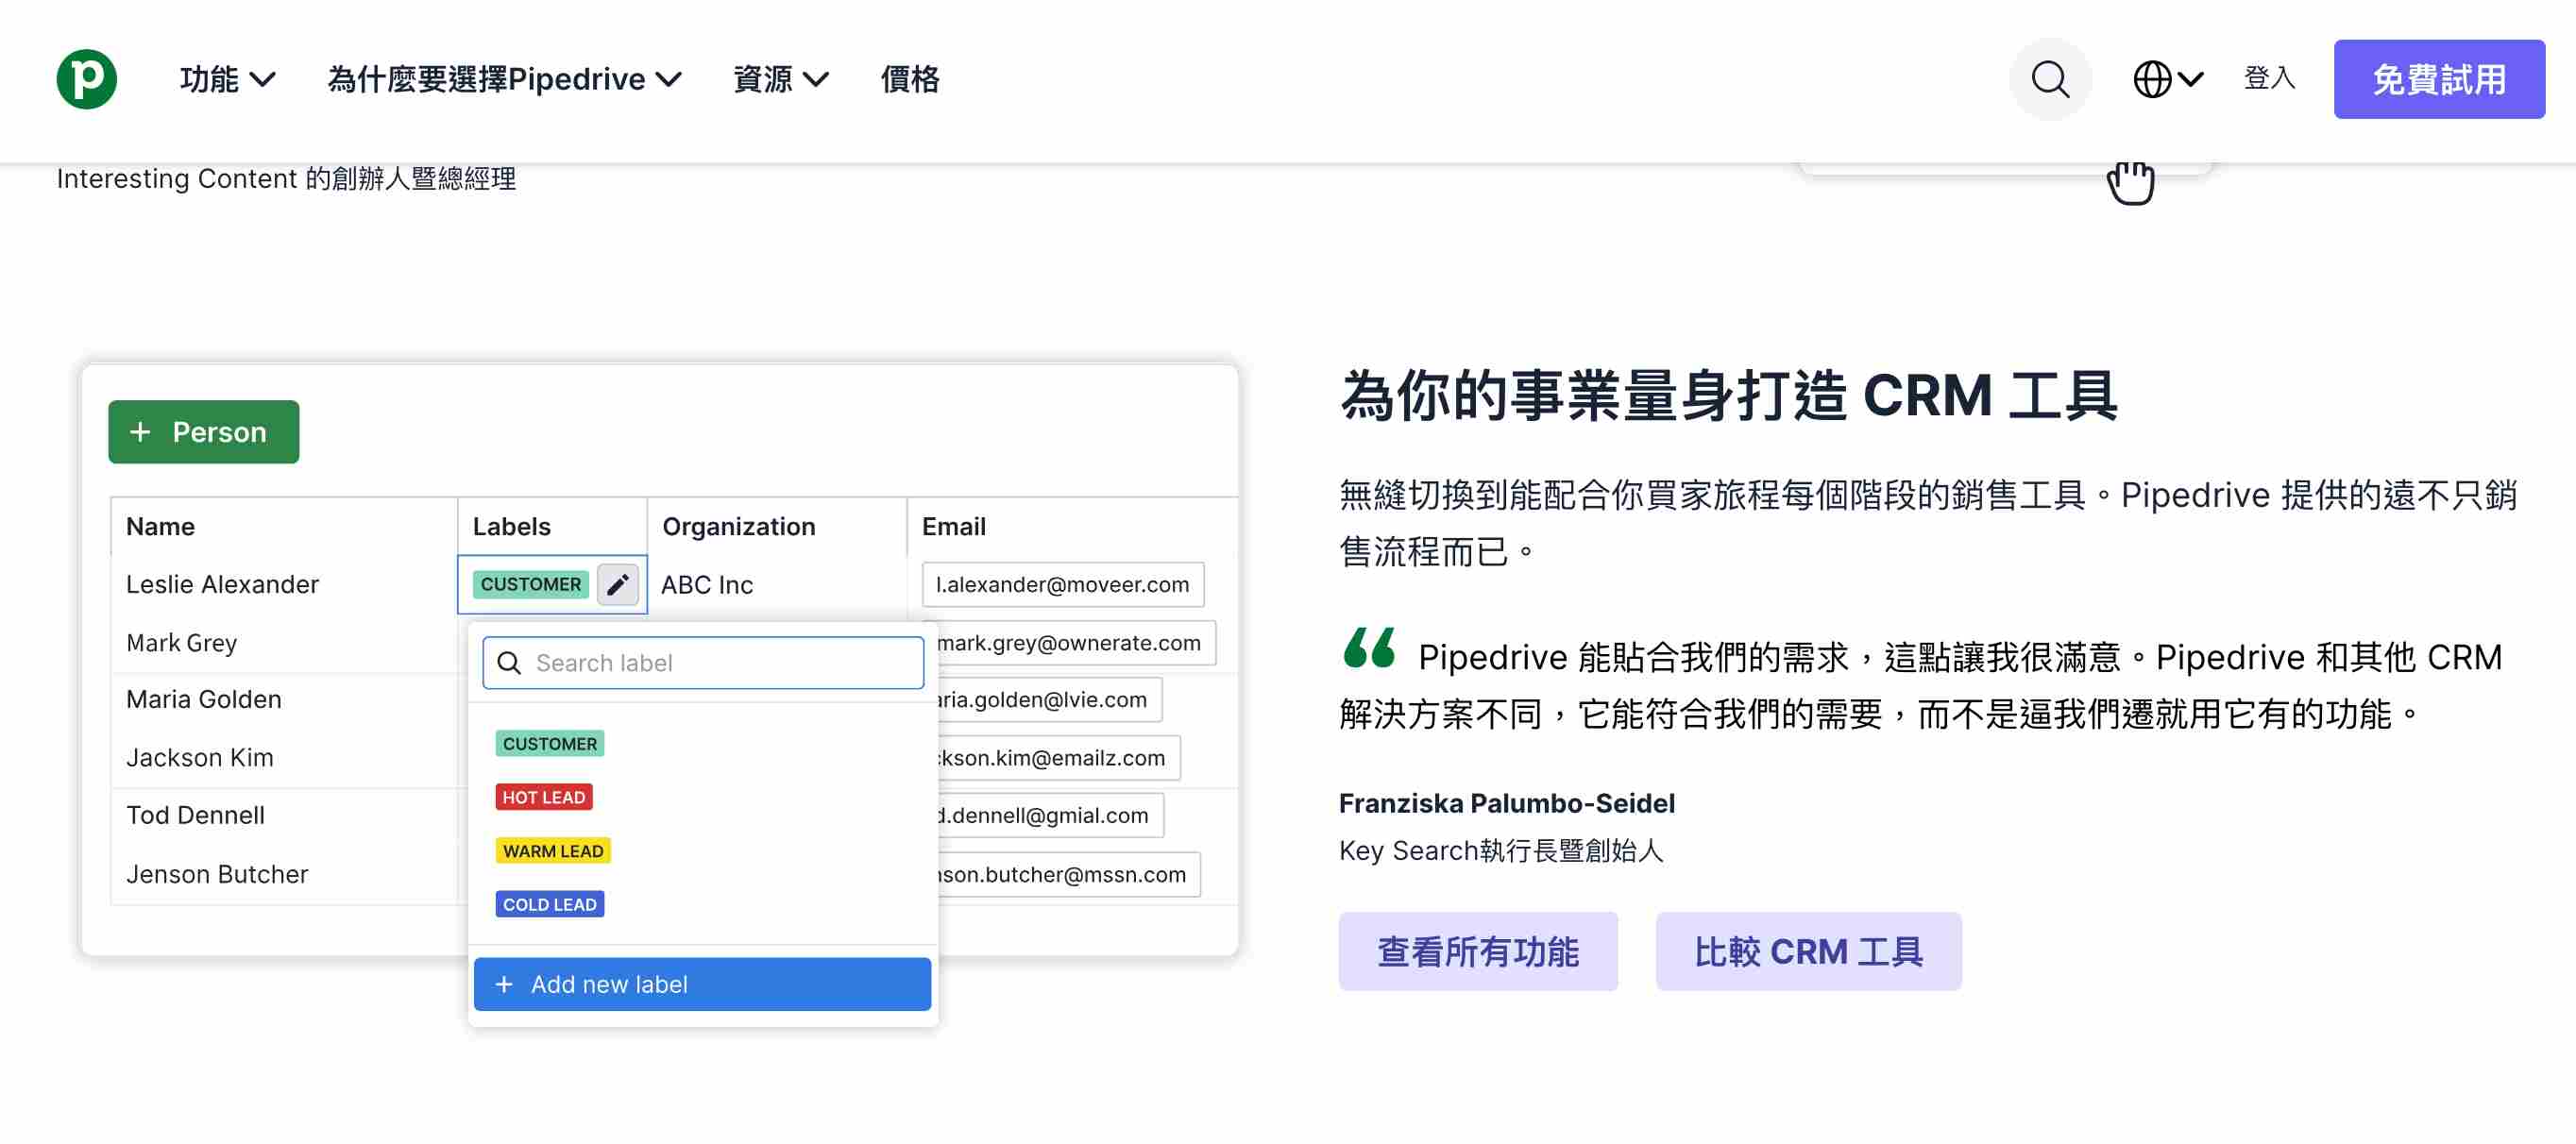Screen dimensions: 2576x1144
Task: Expand the 功能 menu
Action: coord(227,79)
